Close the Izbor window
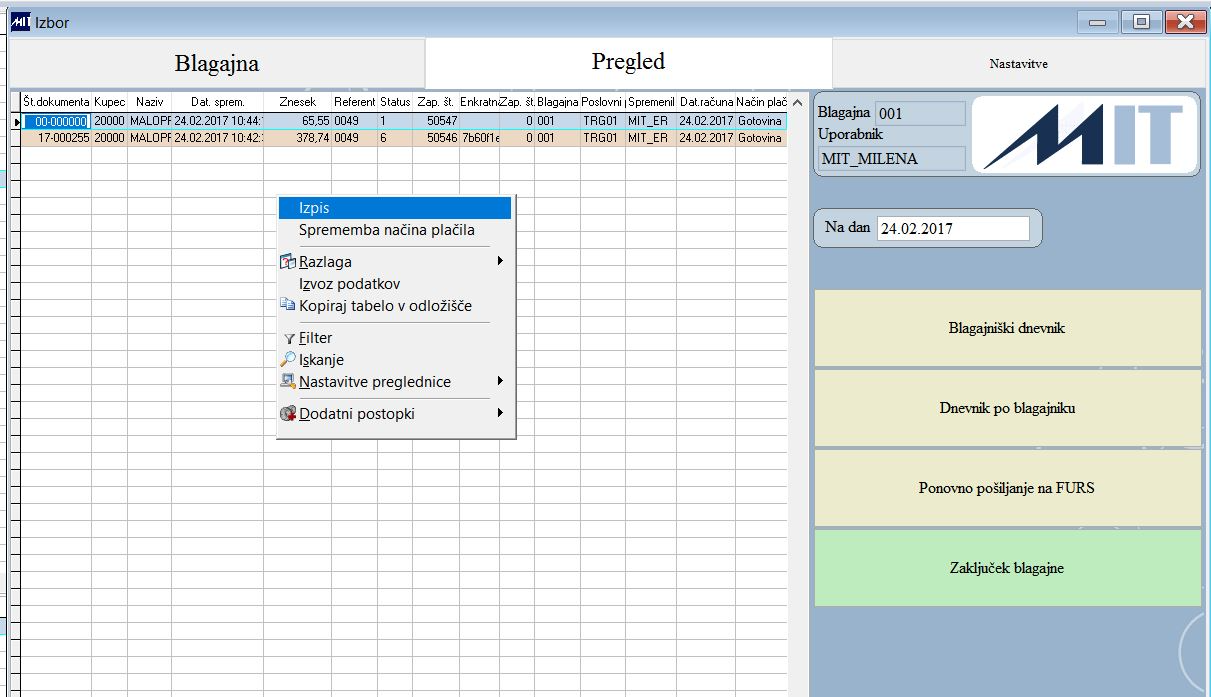Image resolution: width=1211 pixels, height=697 pixels. (x=1184, y=22)
